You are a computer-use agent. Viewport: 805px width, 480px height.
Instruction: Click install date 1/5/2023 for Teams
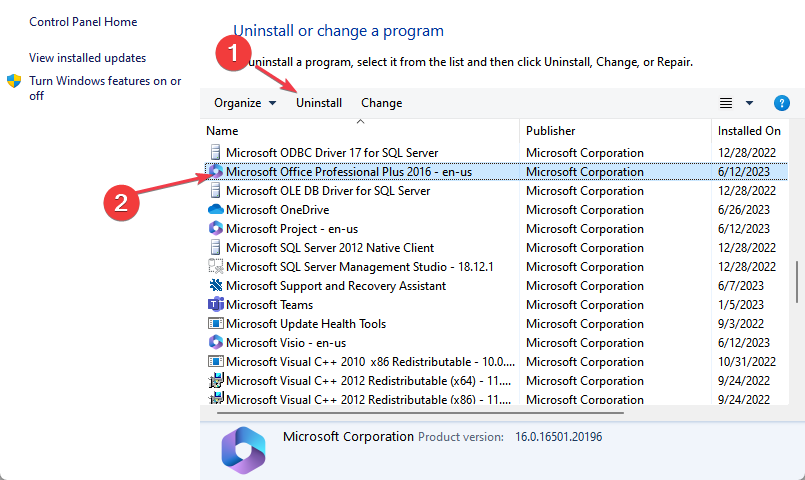click(741, 305)
